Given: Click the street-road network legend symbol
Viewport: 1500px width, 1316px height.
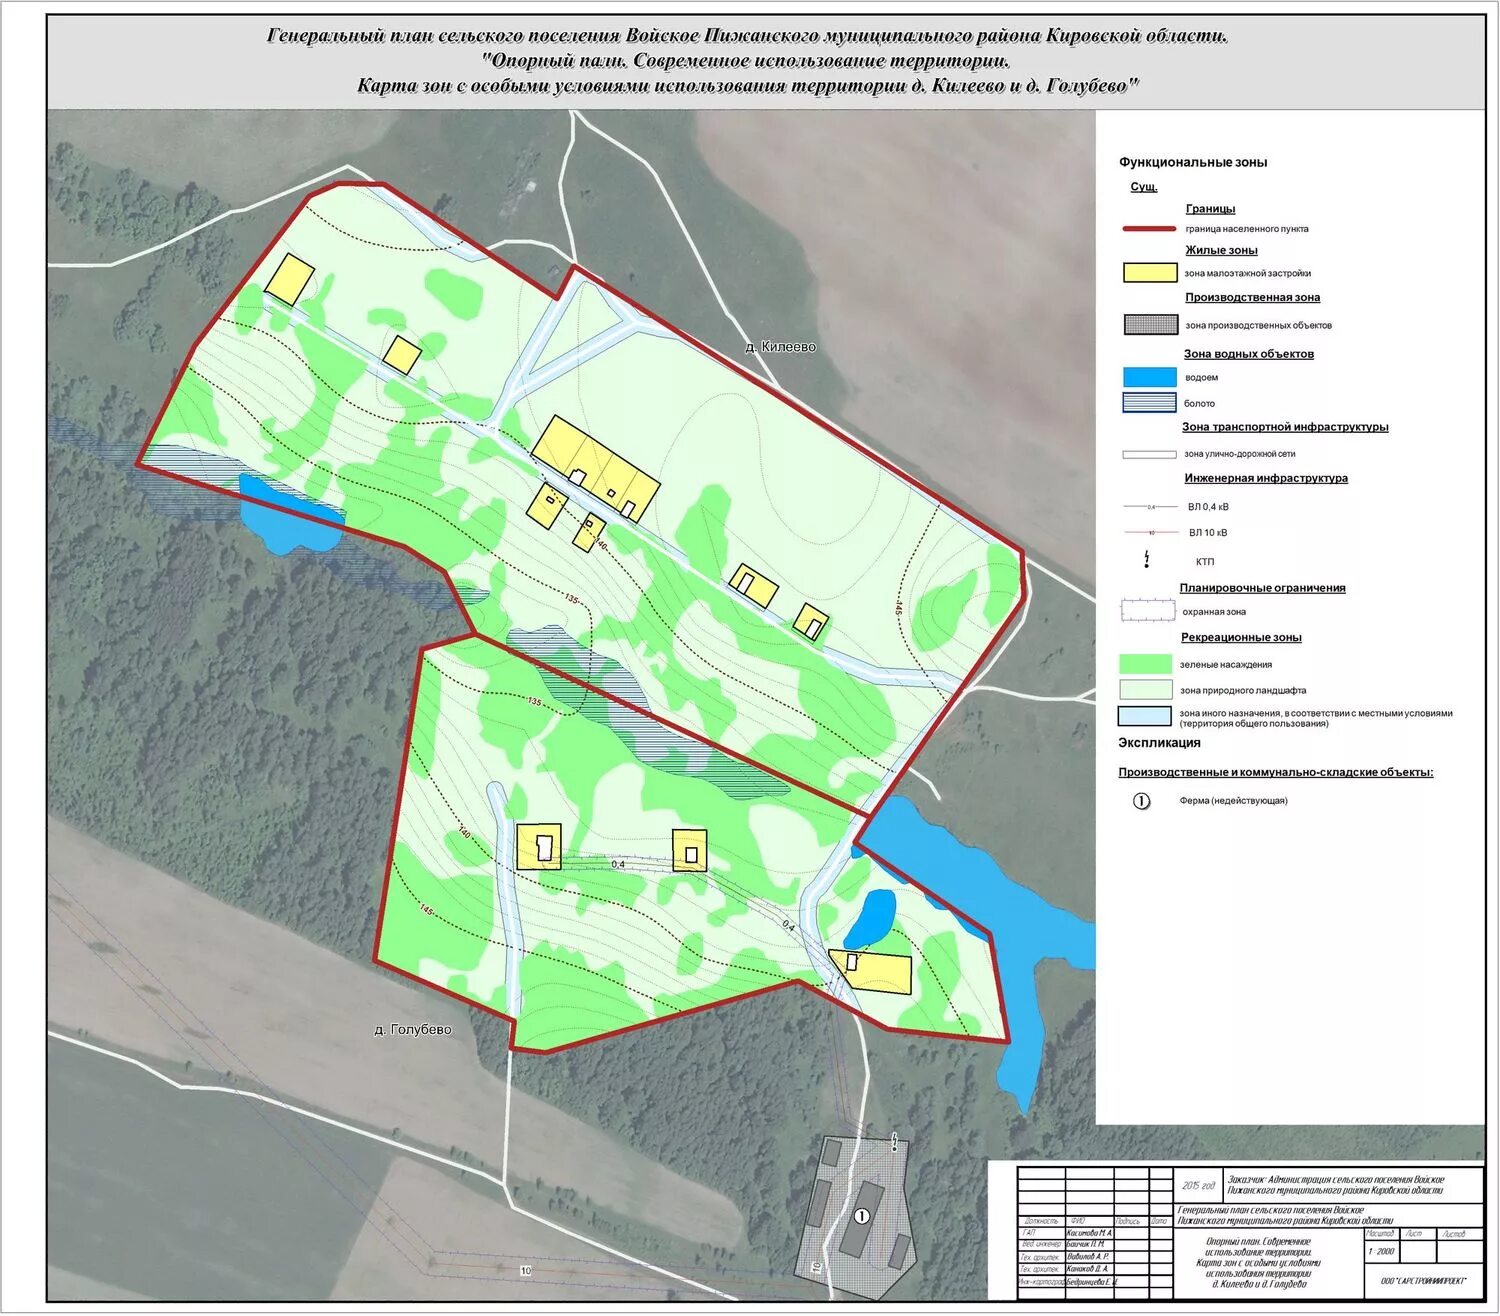Looking at the screenshot, I should point(1149,454).
